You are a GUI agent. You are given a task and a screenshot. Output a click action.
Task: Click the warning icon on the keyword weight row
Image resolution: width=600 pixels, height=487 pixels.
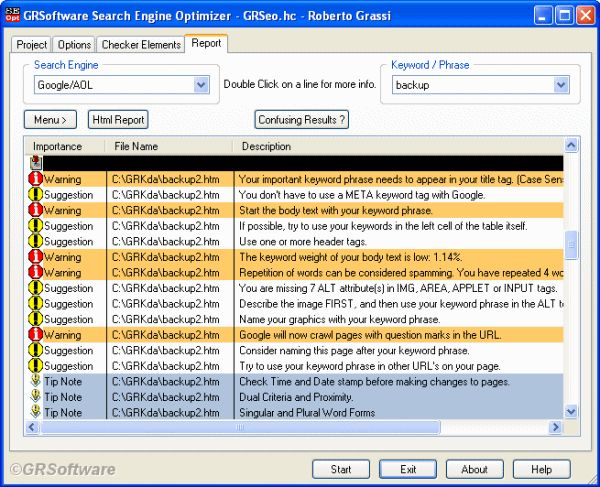click(x=36, y=257)
